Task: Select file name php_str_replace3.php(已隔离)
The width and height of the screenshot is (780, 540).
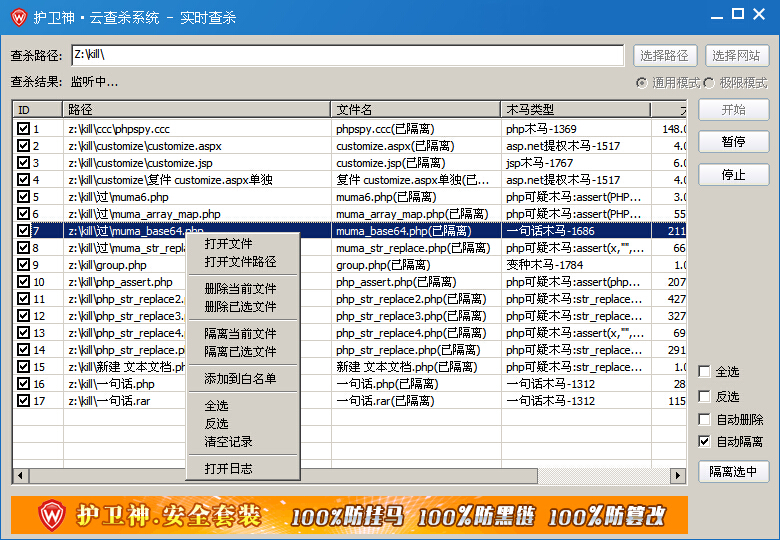Action: point(411,316)
